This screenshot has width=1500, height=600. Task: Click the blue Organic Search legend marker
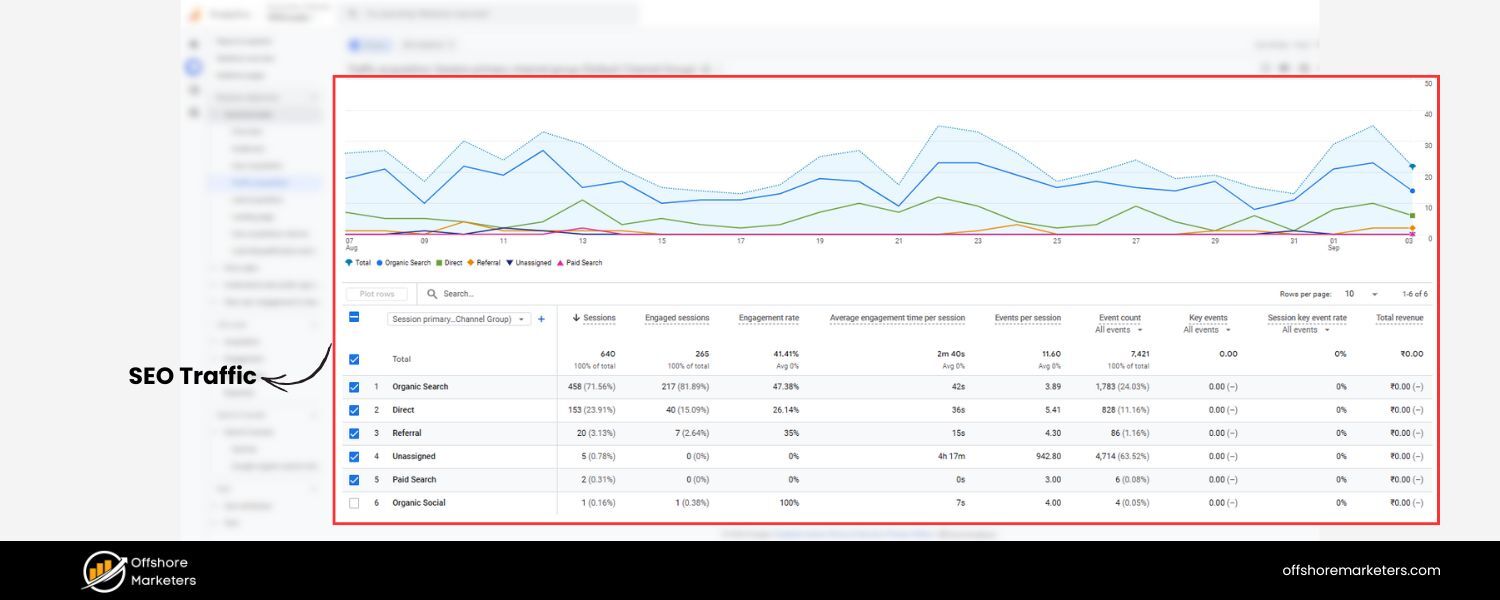click(x=379, y=263)
